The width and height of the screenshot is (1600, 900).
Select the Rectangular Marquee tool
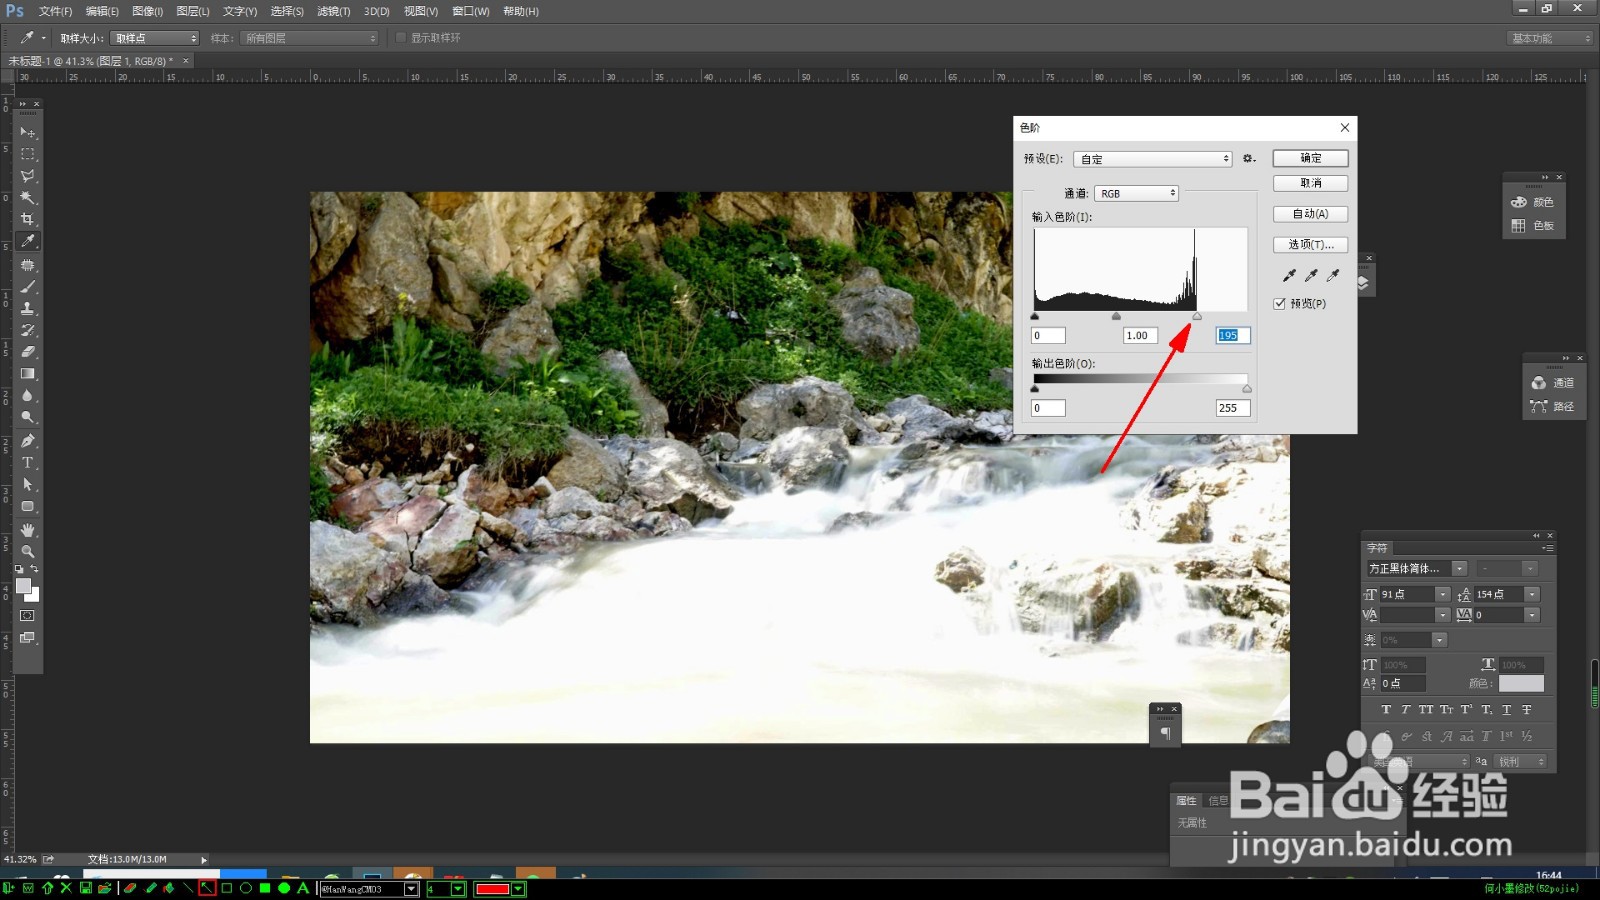(x=28, y=154)
